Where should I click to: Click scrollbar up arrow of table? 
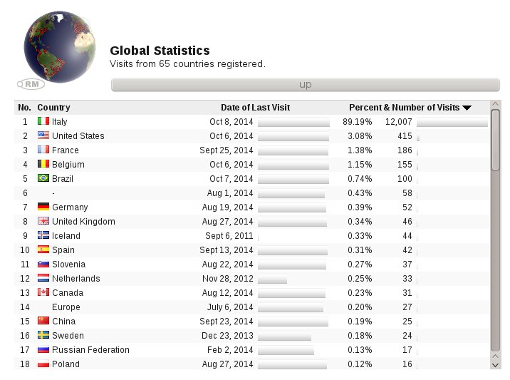[x=496, y=104]
